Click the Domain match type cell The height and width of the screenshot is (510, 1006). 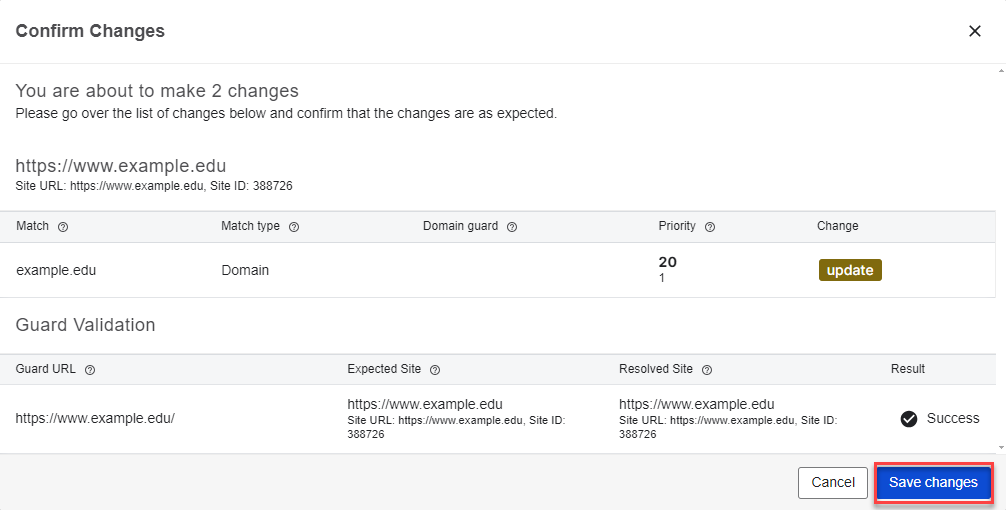coord(245,270)
